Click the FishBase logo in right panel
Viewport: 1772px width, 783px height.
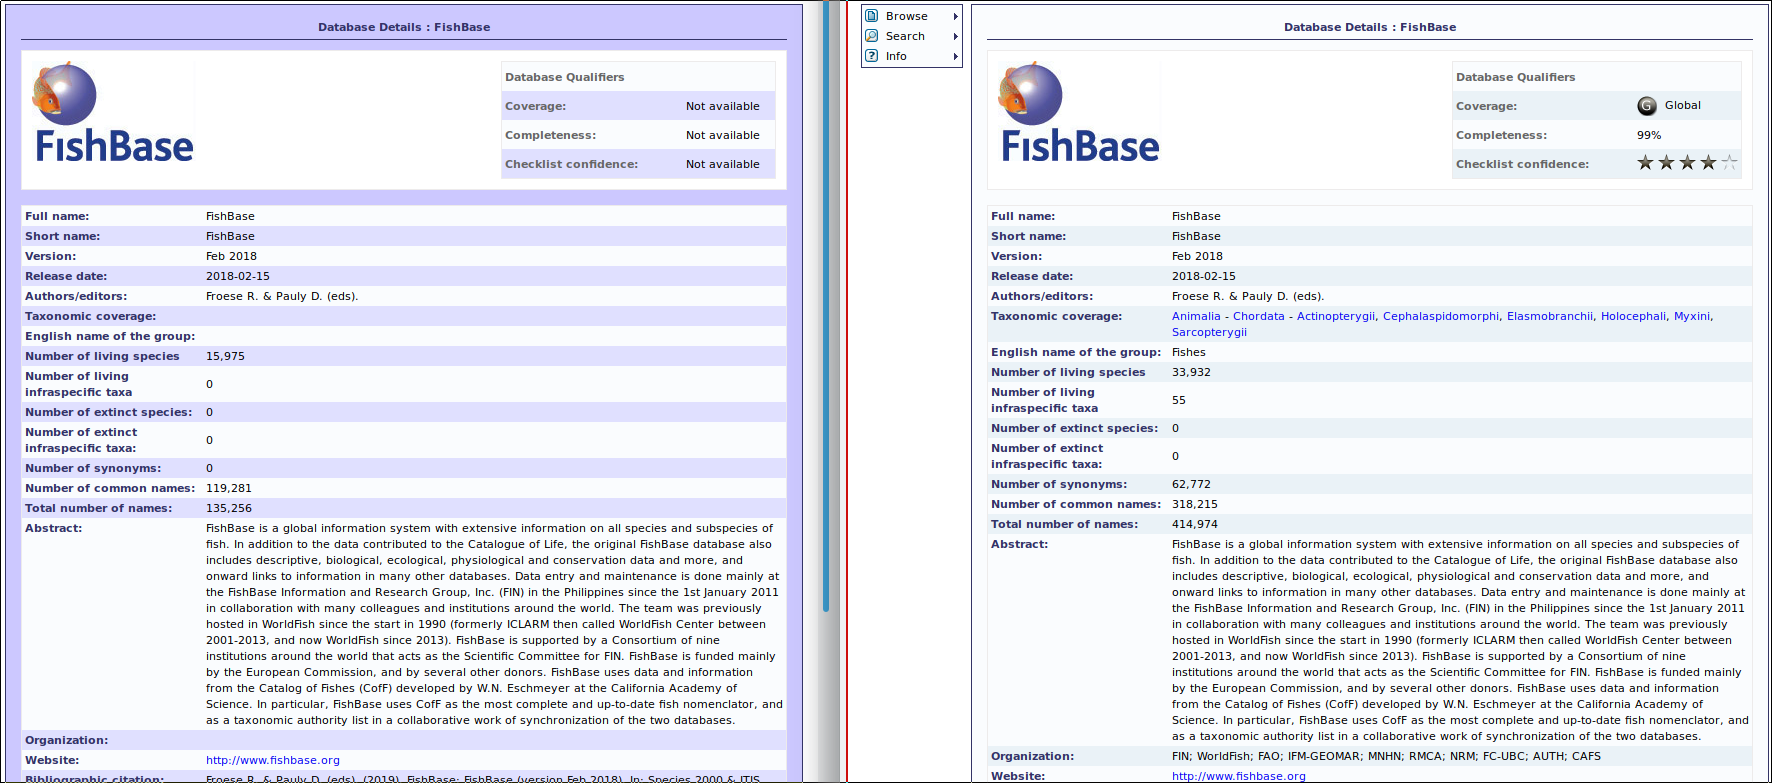click(1079, 112)
